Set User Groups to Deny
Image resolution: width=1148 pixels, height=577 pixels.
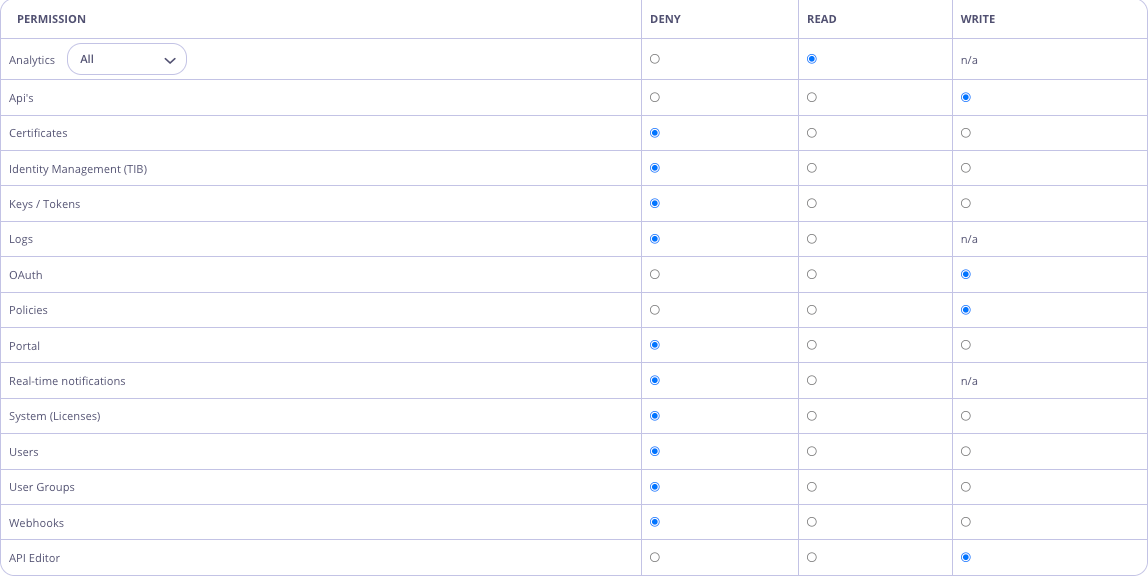tap(655, 486)
